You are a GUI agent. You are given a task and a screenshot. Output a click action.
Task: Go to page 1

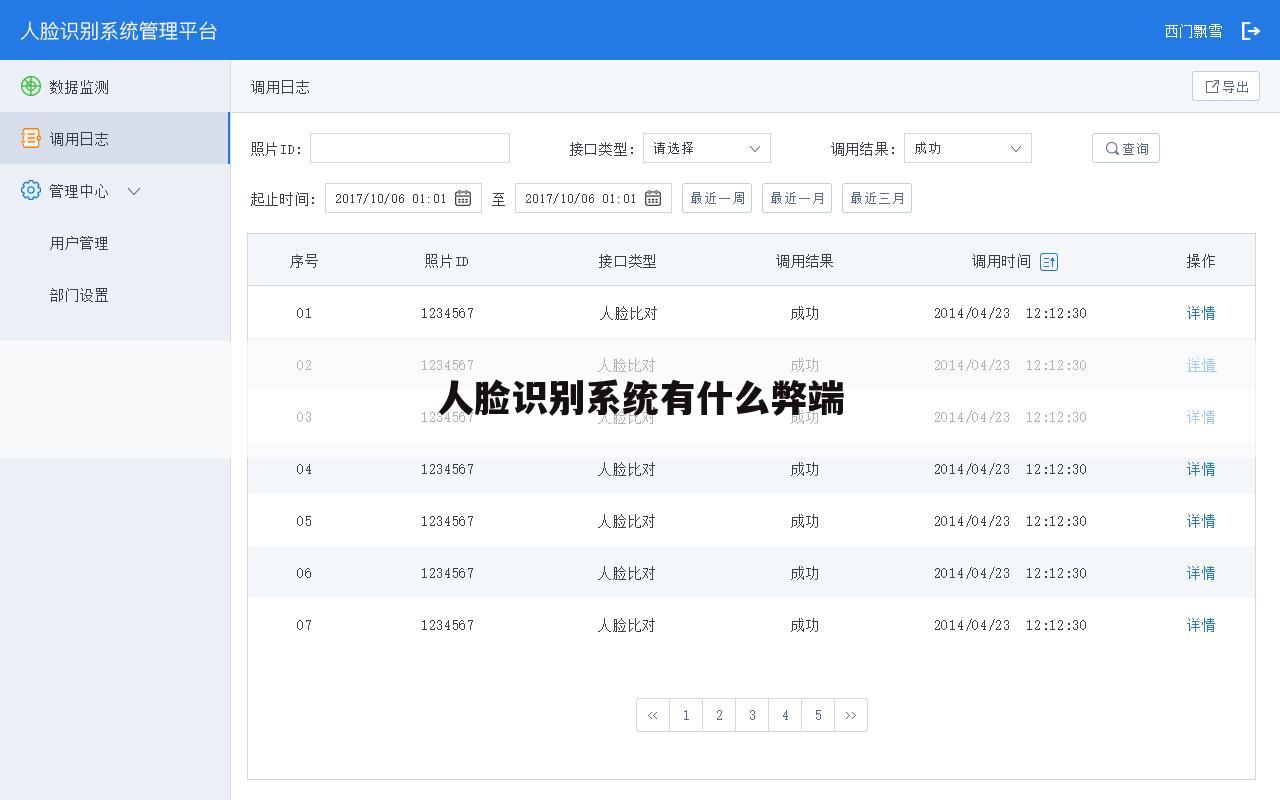point(686,715)
